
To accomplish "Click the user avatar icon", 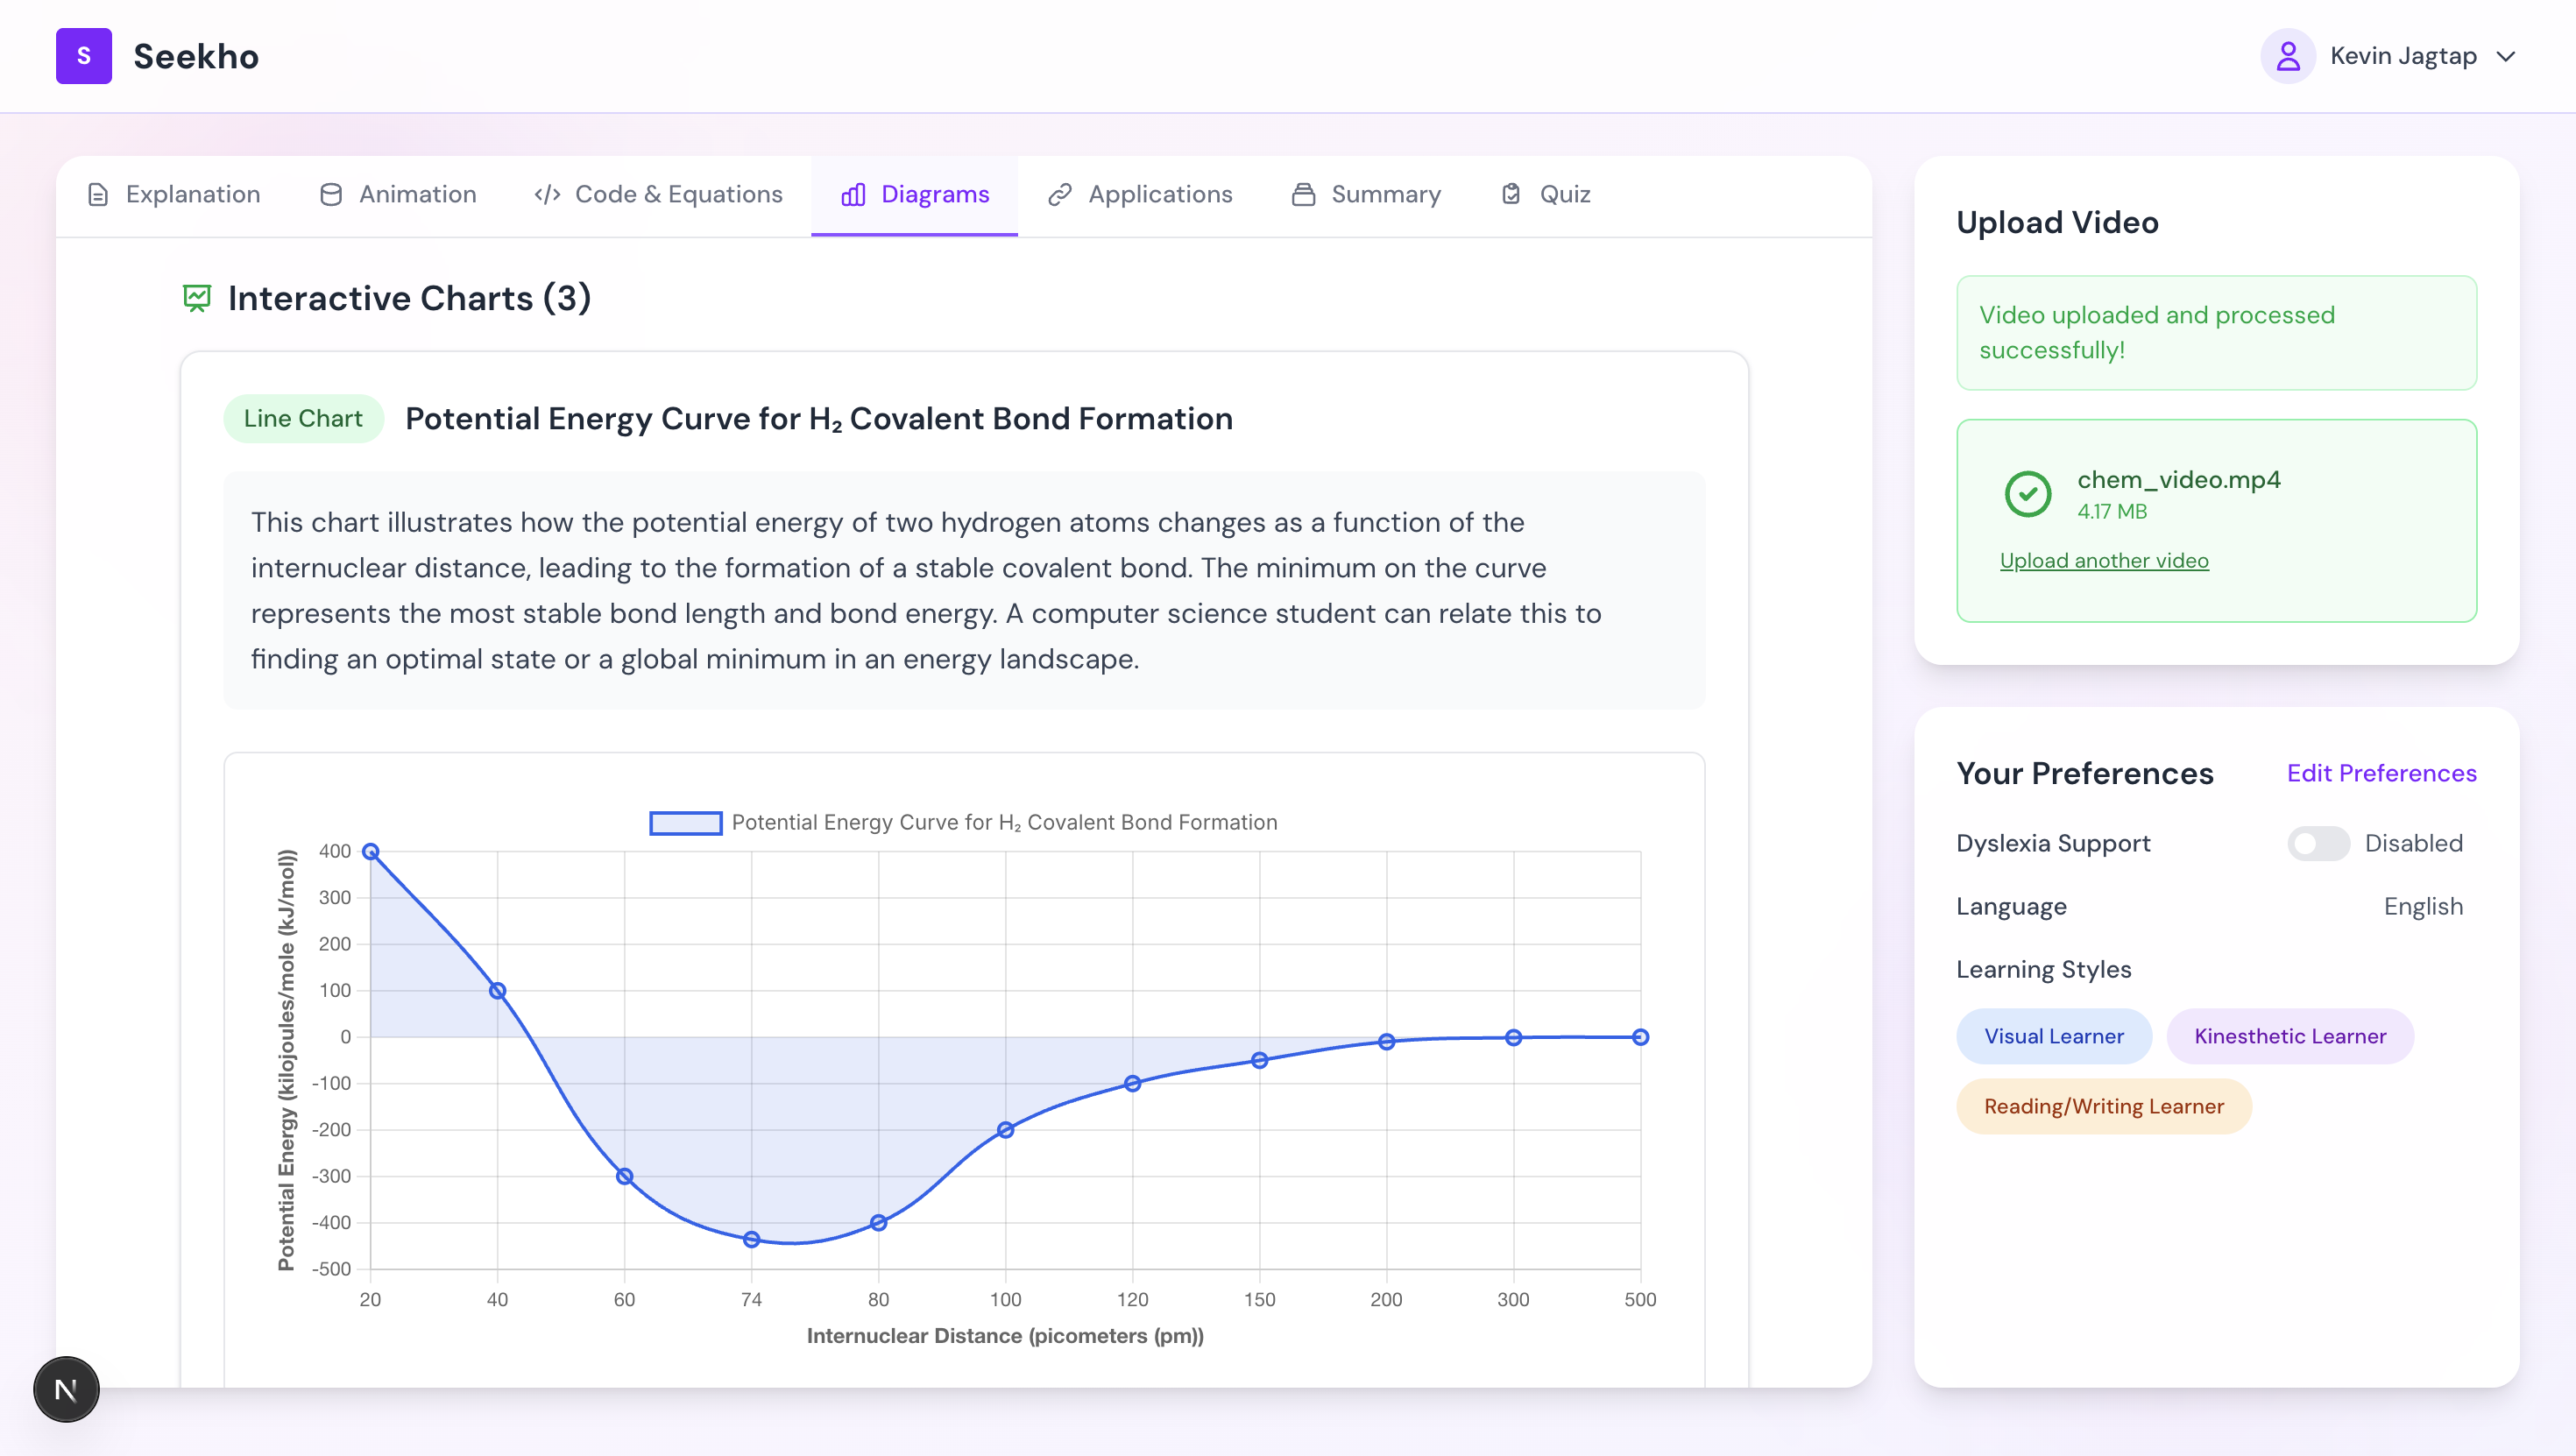I will pyautogui.click(x=2287, y=56).
